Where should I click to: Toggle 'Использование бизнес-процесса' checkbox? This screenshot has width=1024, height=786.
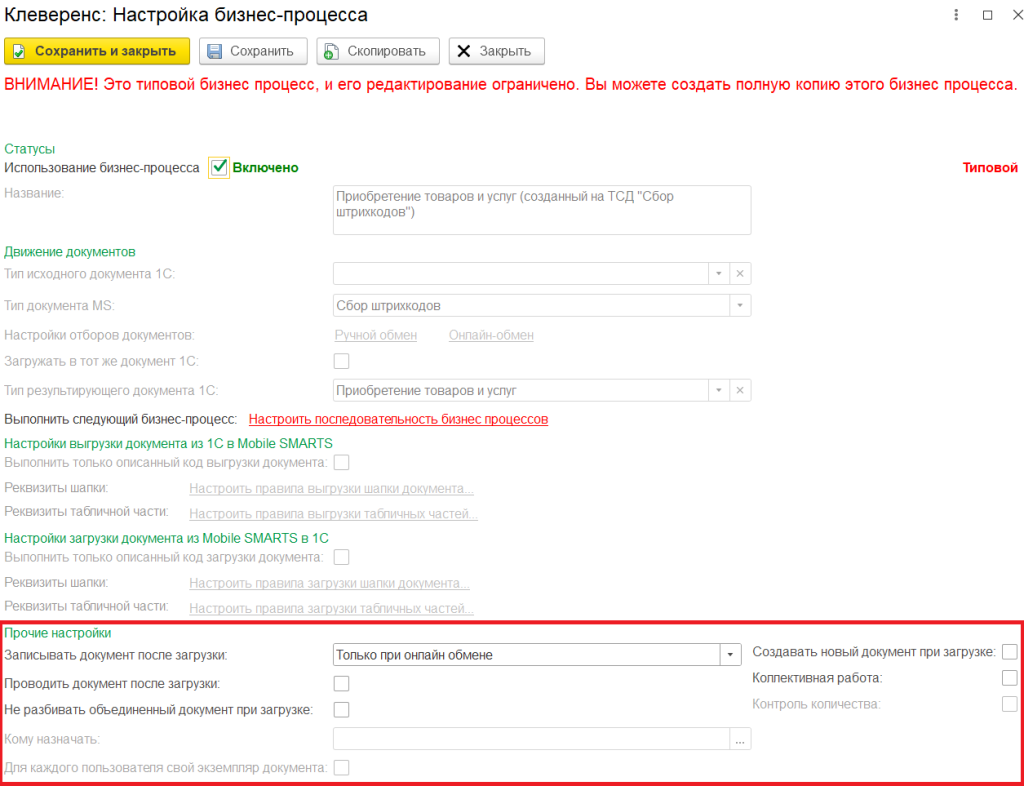(219, 168)
